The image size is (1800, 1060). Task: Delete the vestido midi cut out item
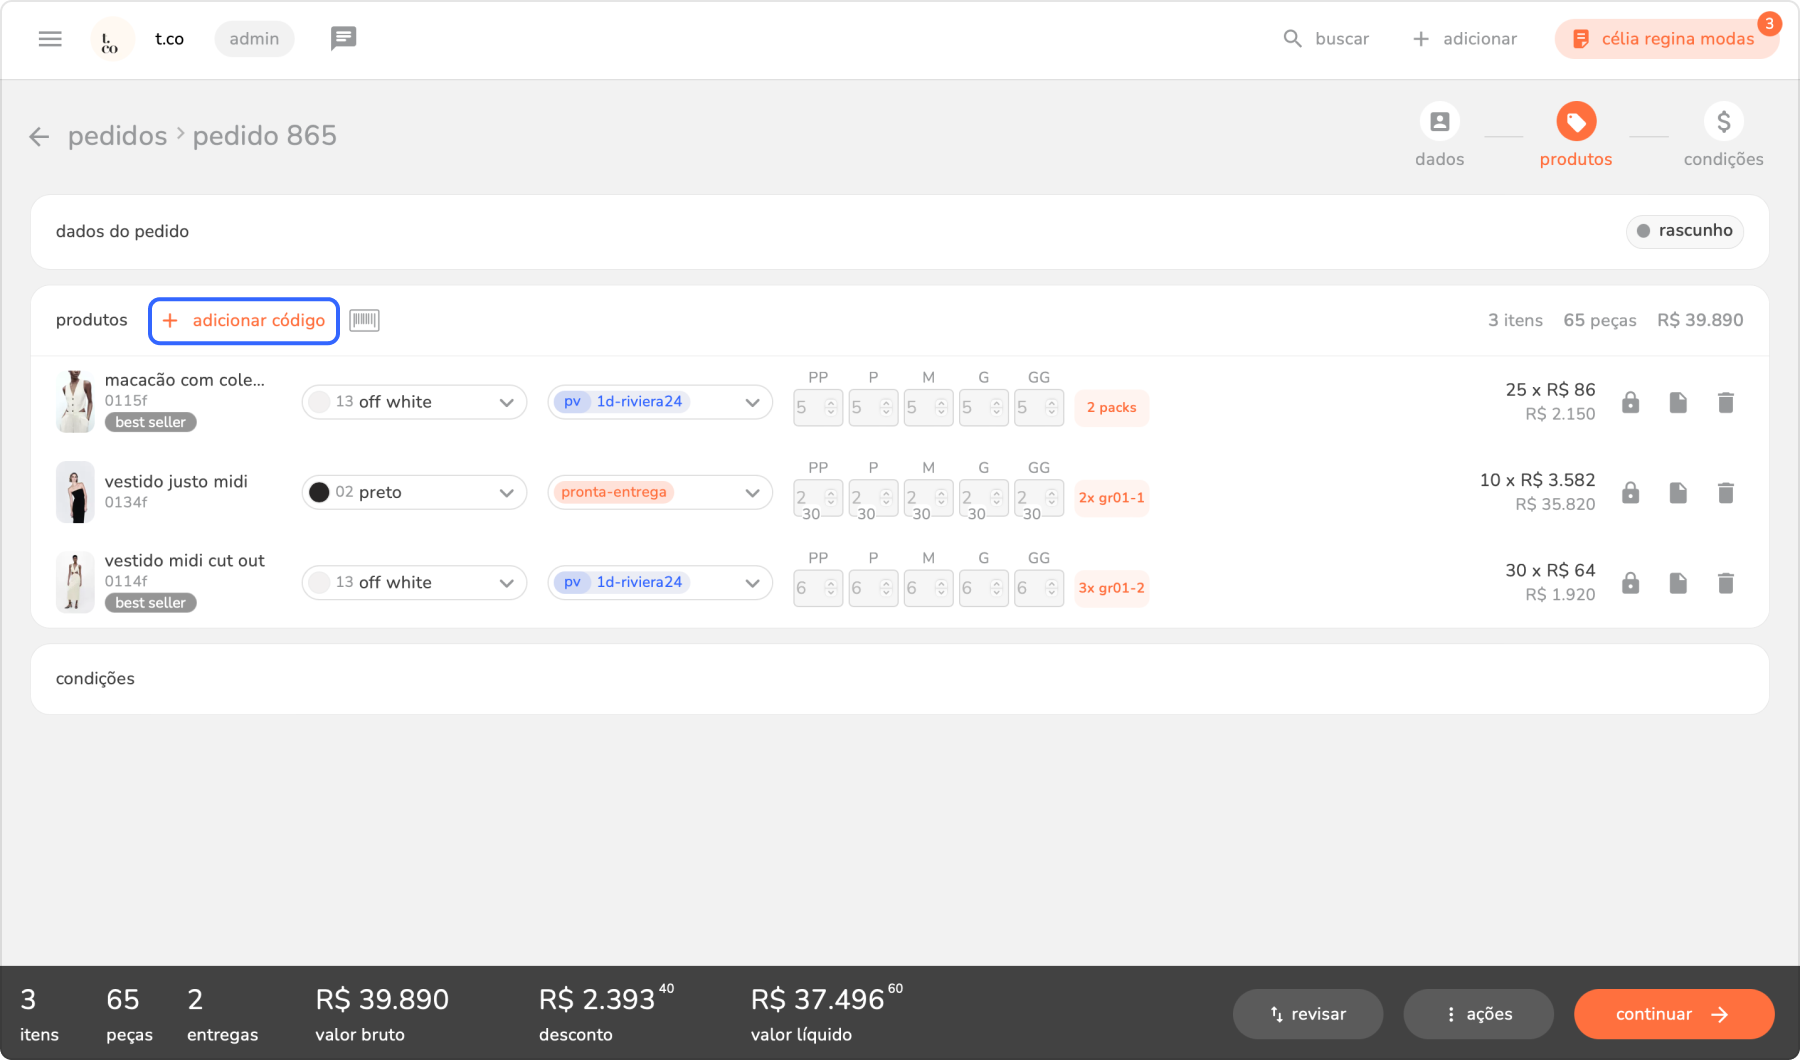pyautogui.click(x=1725, y=583)
